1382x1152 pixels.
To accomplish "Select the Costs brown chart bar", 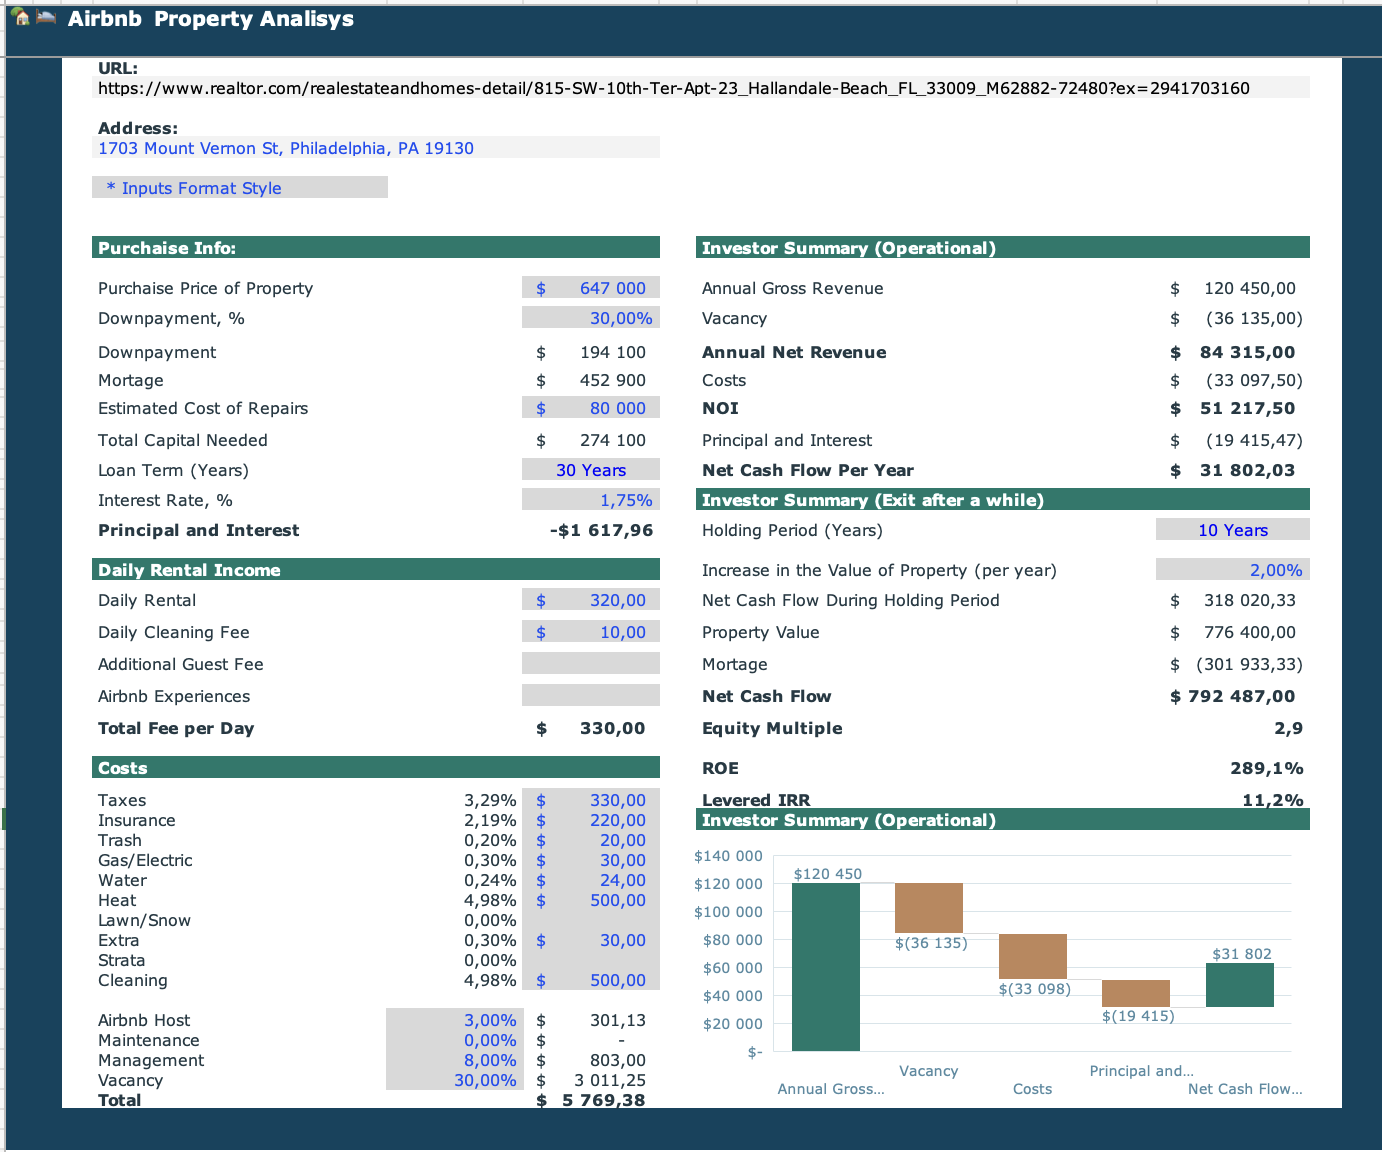I will click(1033, 956).
